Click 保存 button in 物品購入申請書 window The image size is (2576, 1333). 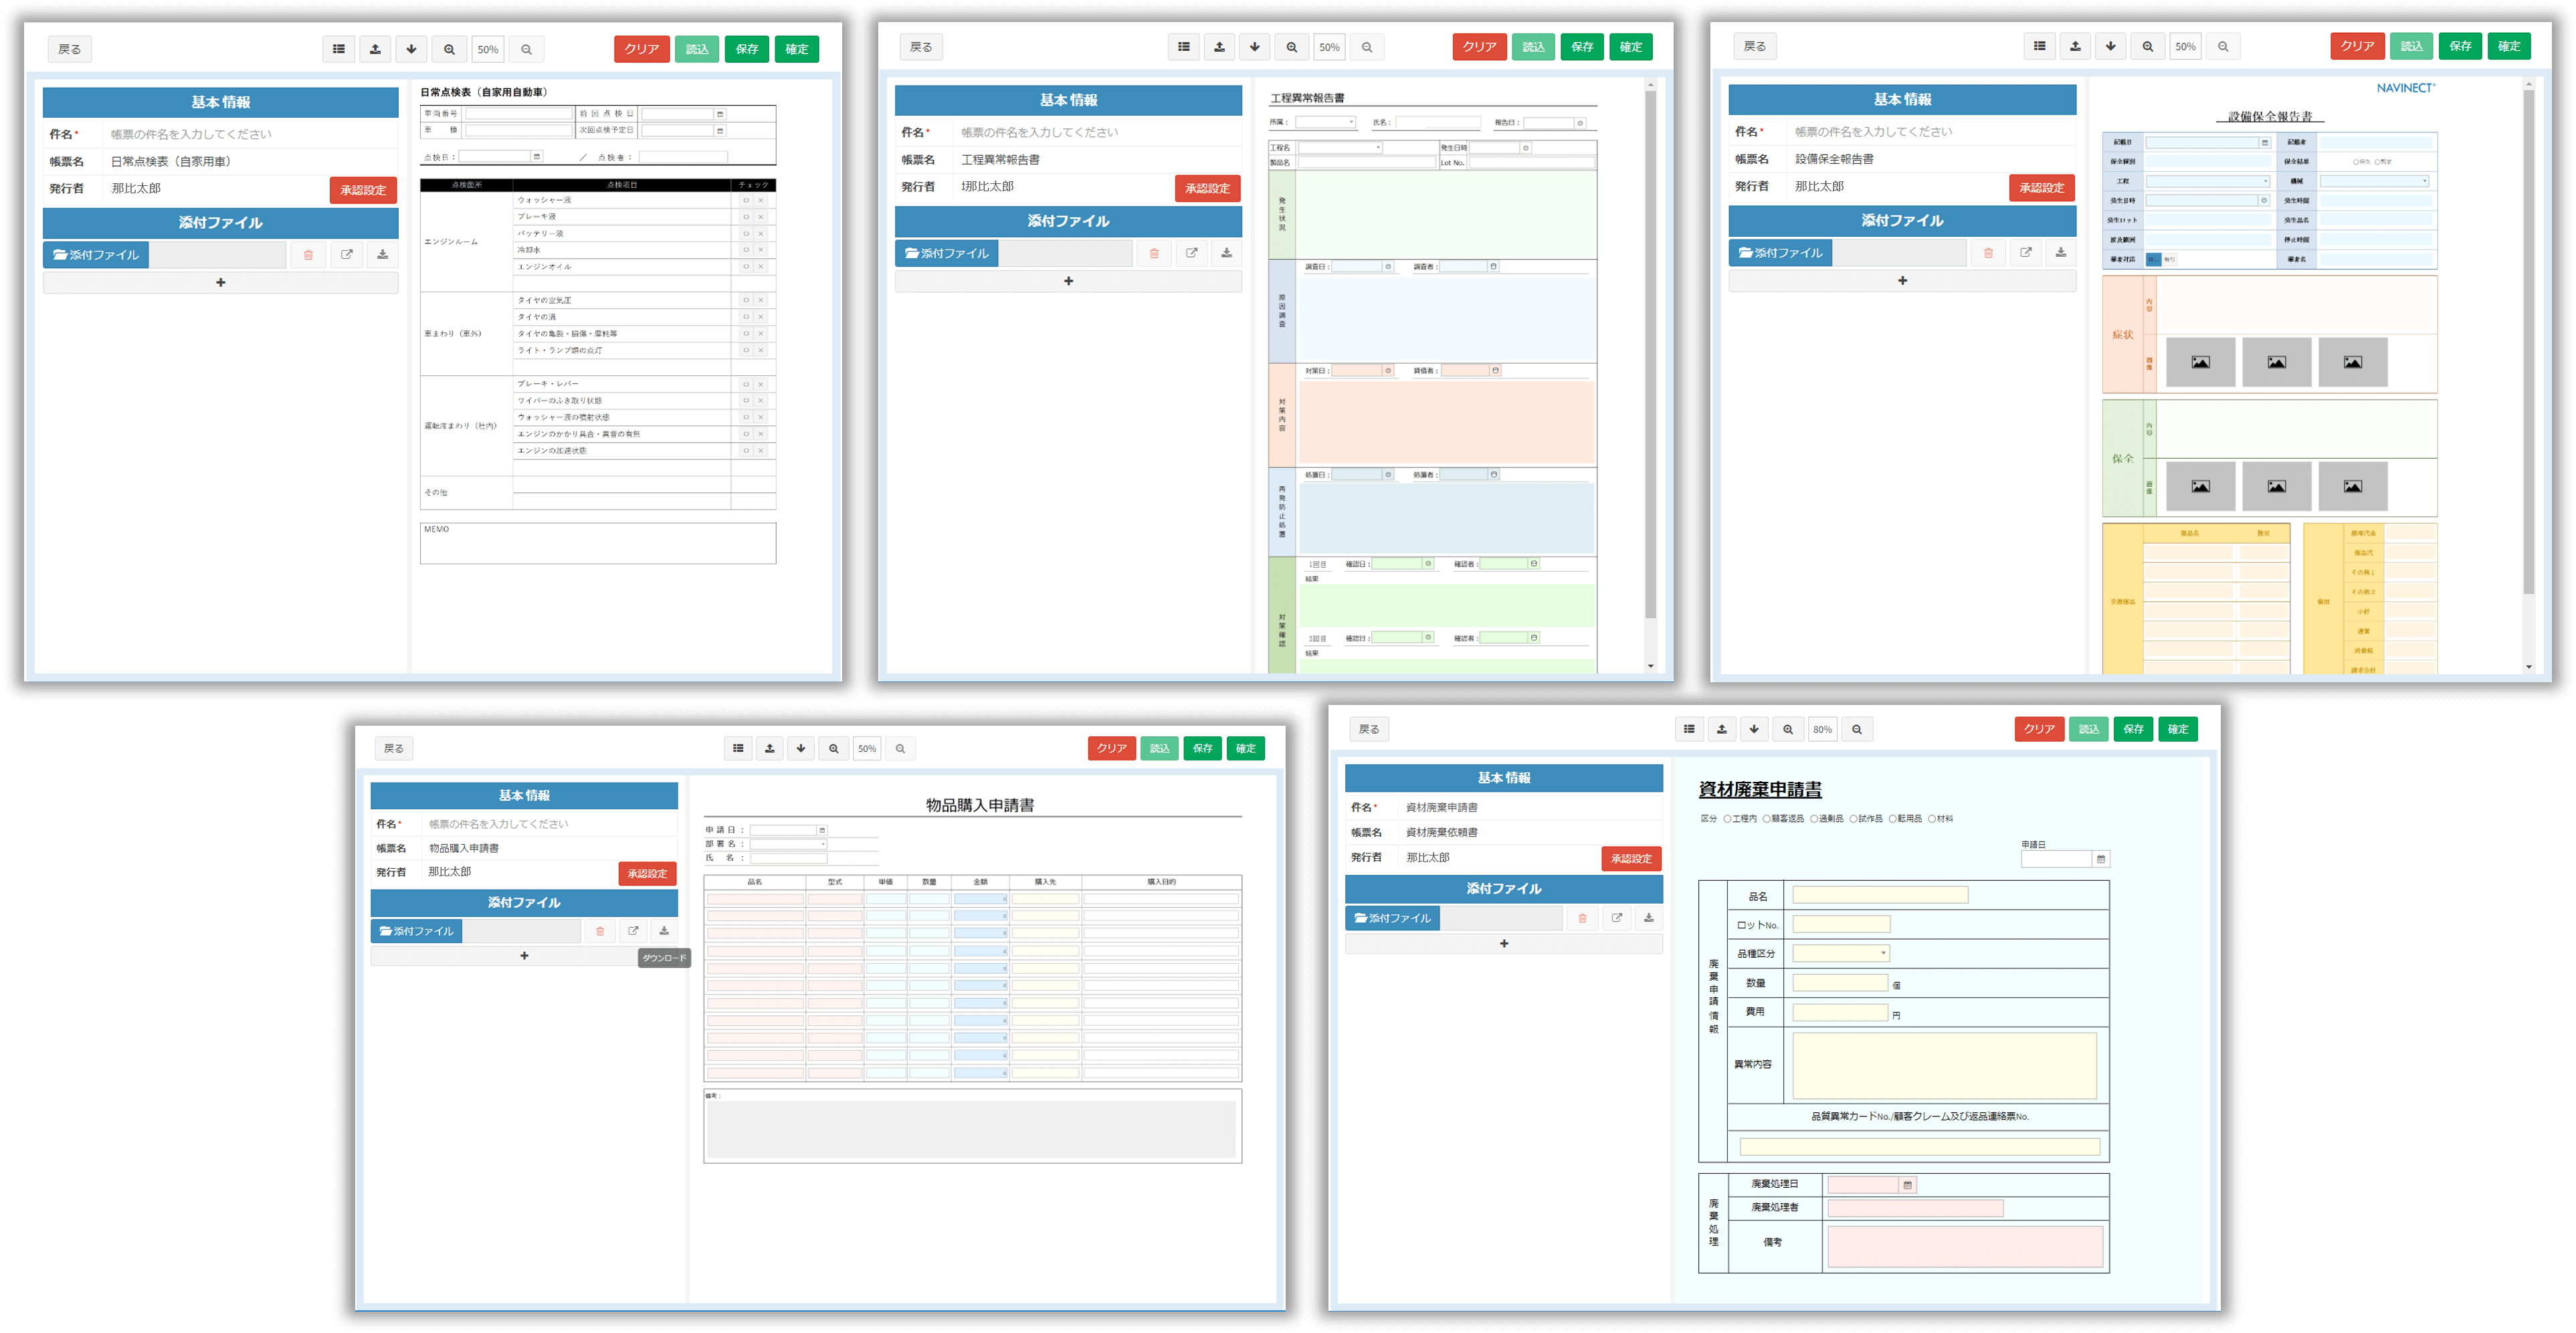(x=1202, y=748)
